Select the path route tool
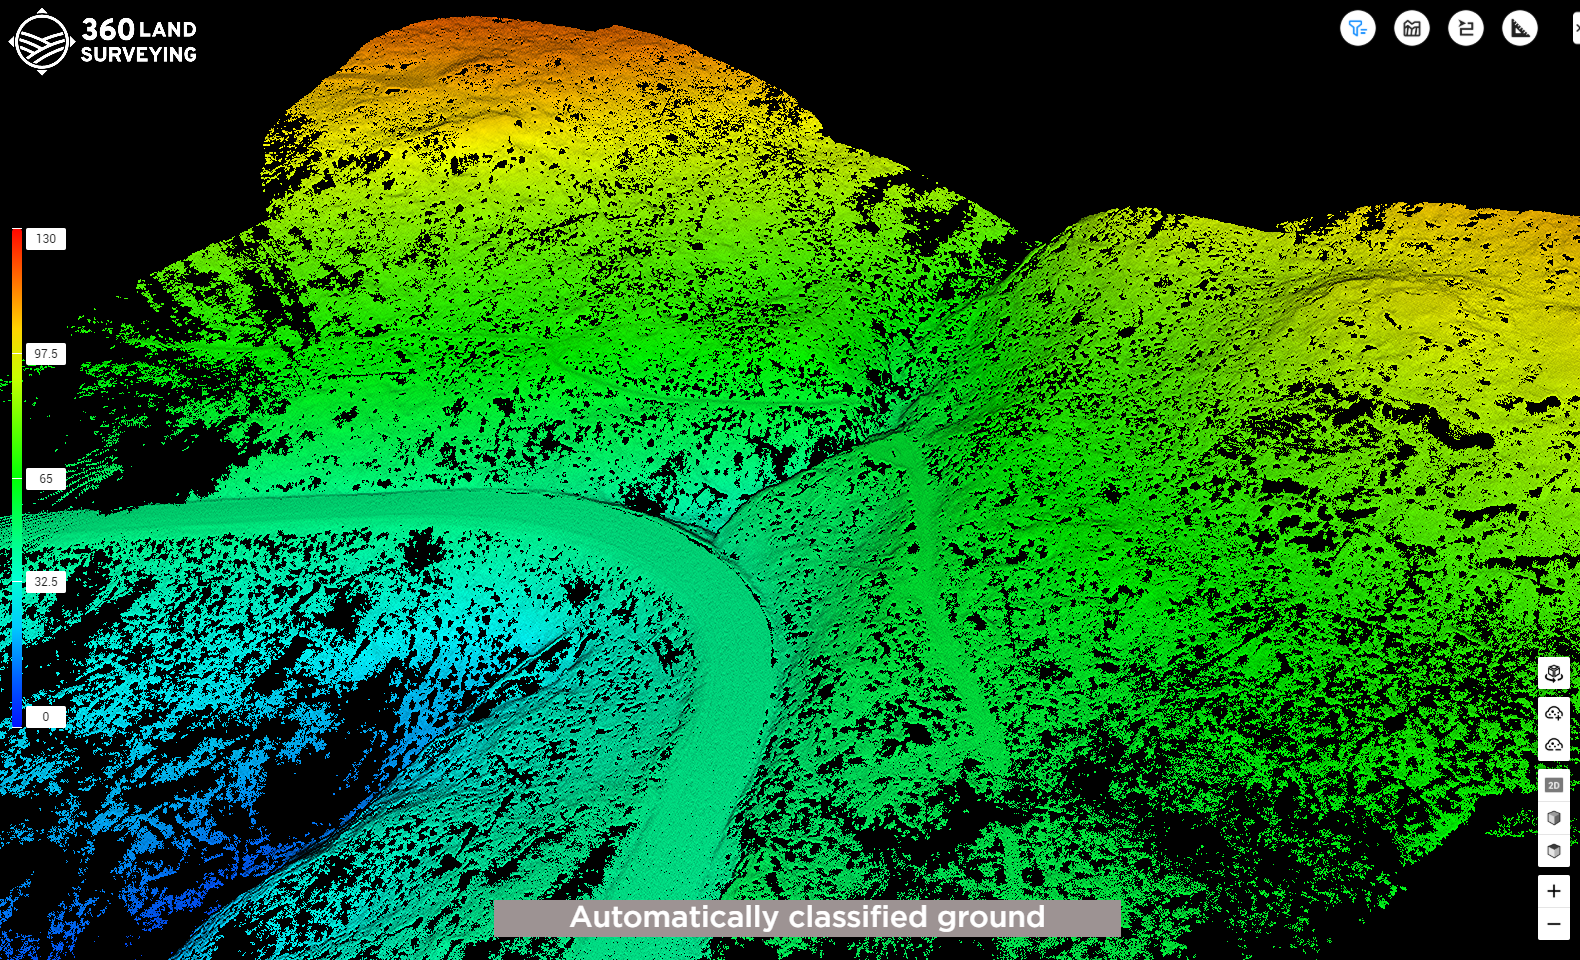 point(1465,28)
